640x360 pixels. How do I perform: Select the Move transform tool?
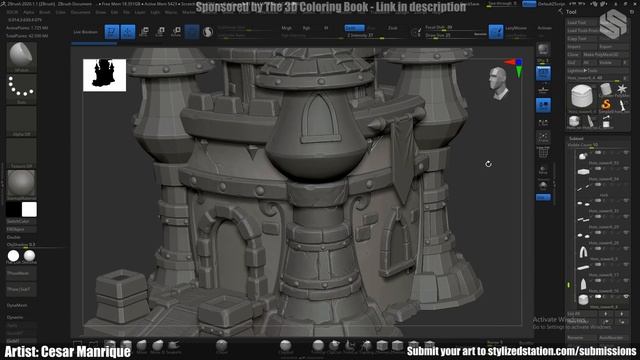click(x=144, y=32)
